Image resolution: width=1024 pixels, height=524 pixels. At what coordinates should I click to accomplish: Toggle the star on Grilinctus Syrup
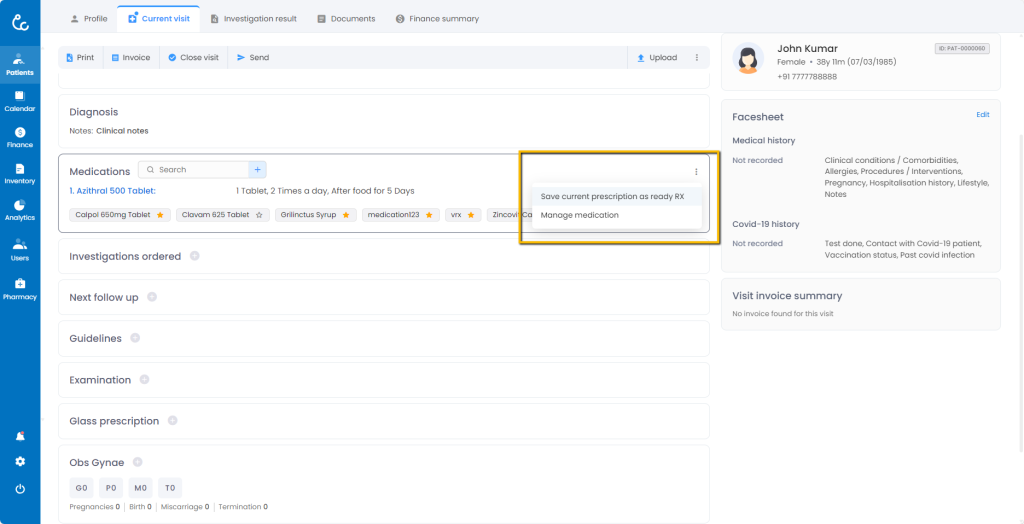pyautogui.click(x=346, y=215)
